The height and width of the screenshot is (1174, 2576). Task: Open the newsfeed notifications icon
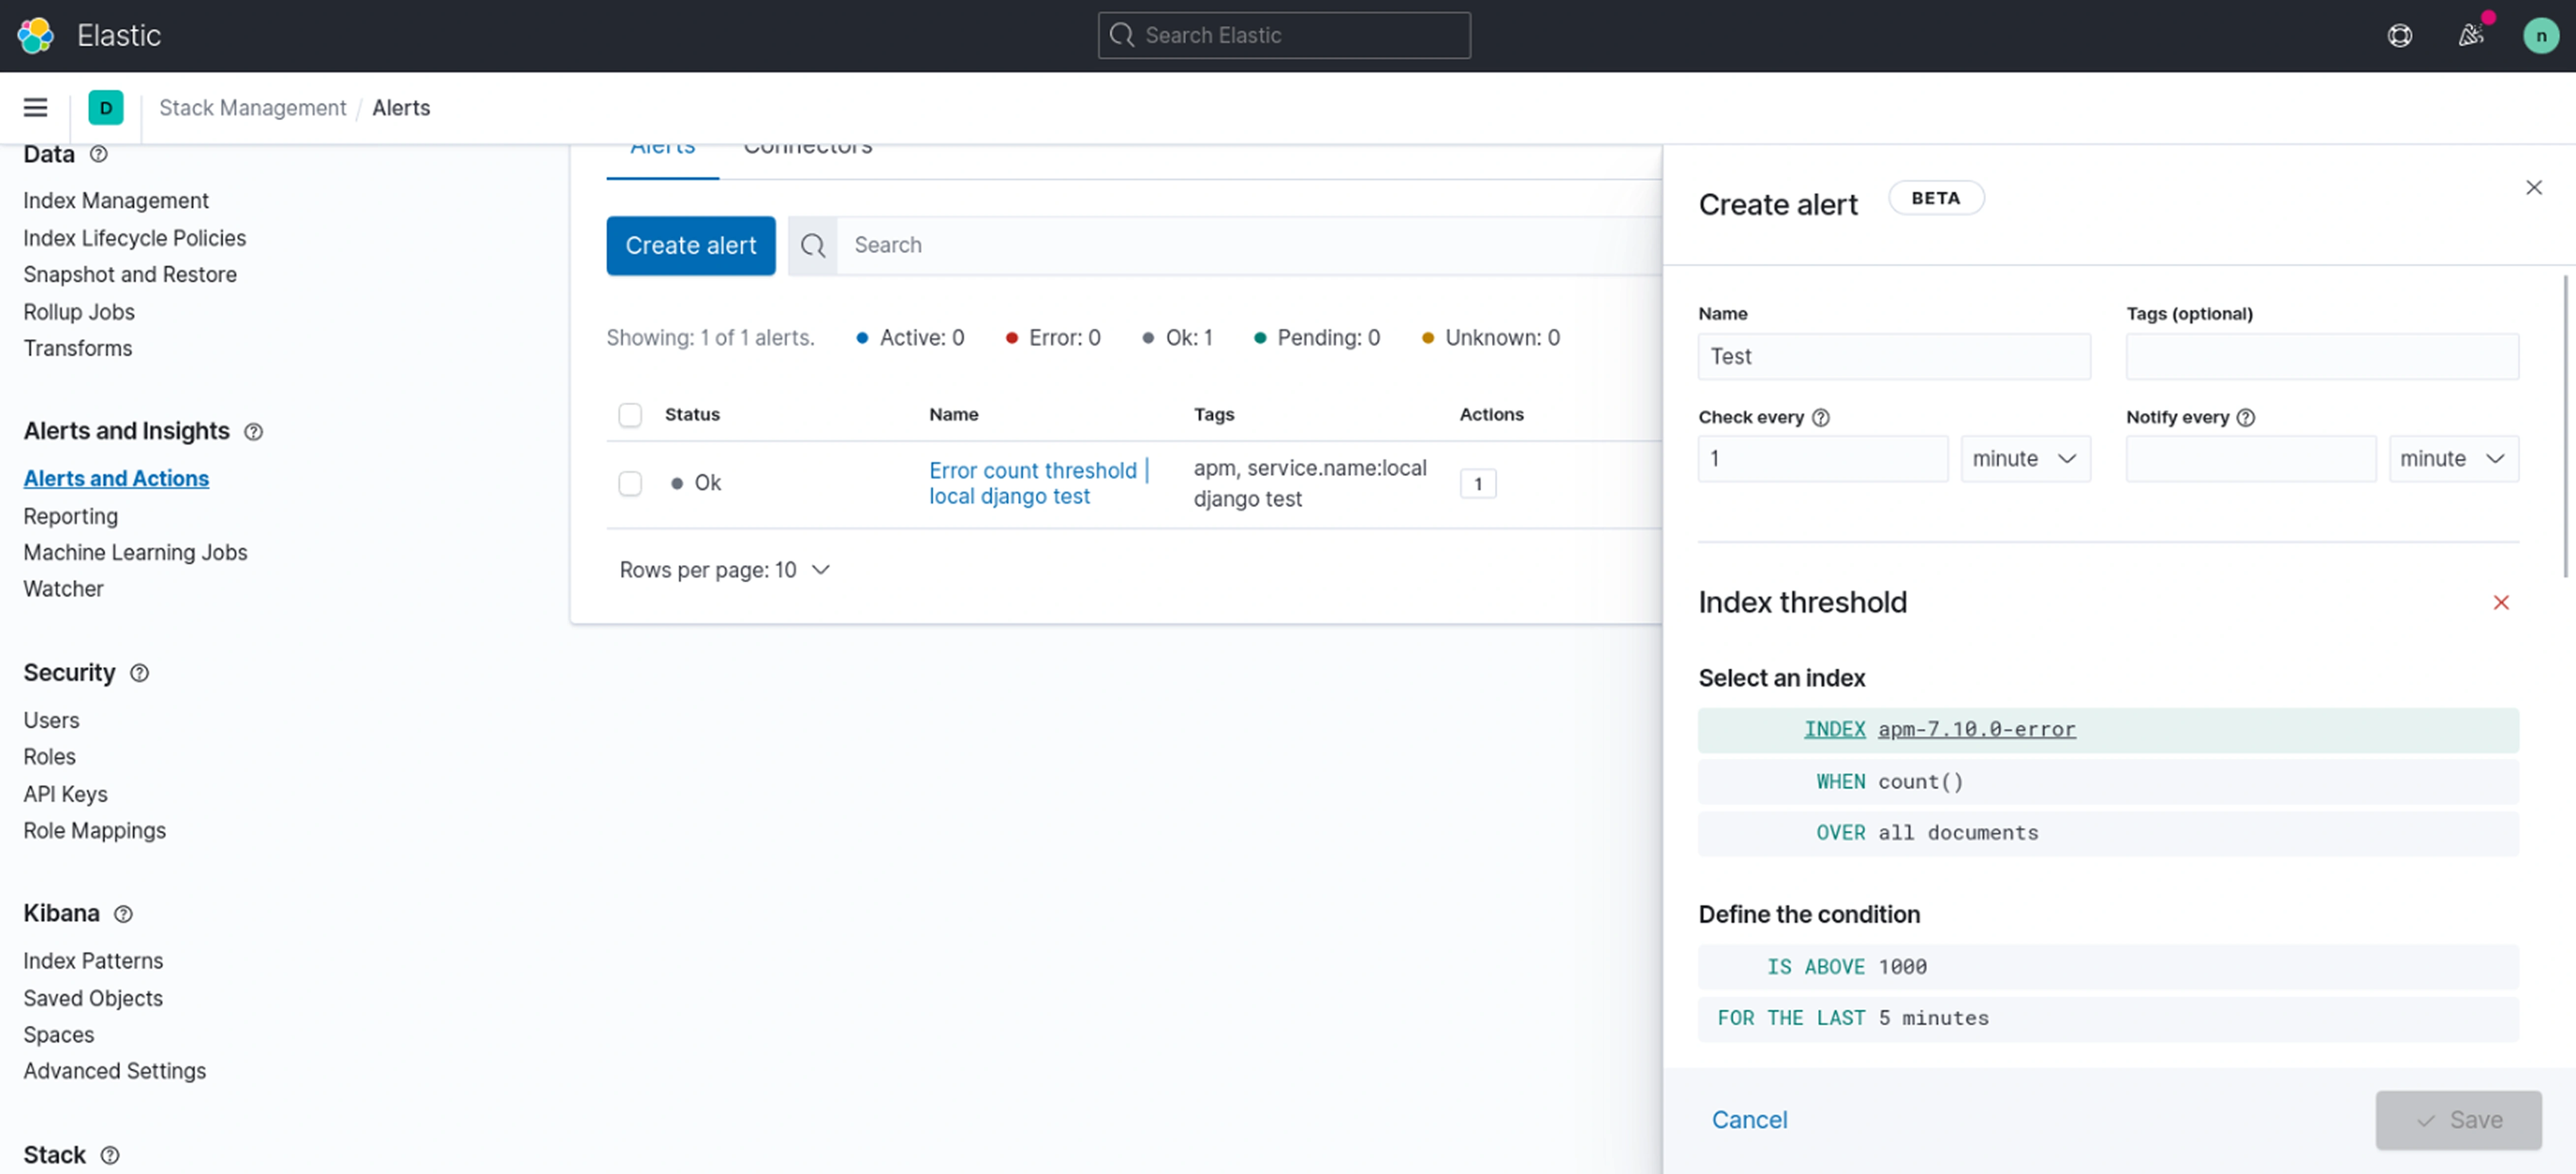[2470, 35]
